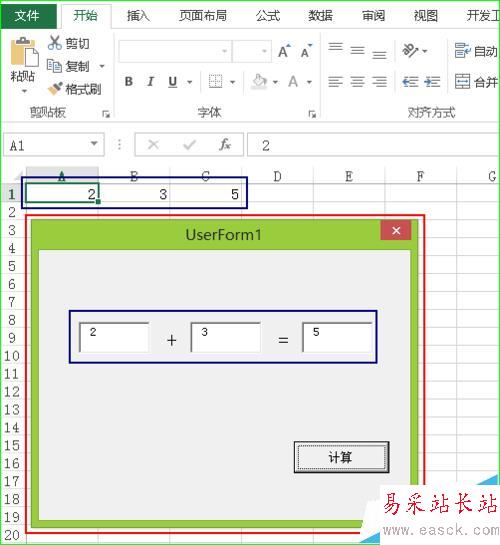
Task: Decrease font size with smaller A icon
Action: pyautogui.click(x=306, y=51)
